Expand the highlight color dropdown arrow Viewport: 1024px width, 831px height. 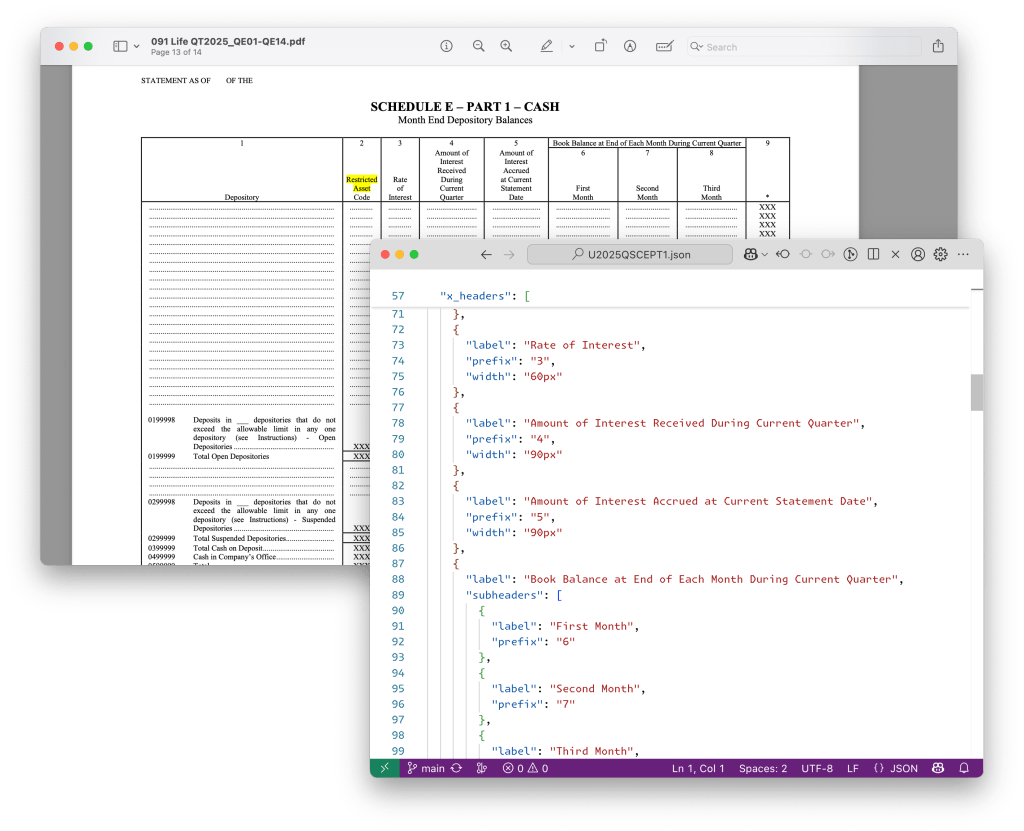(x=572, y=46)
